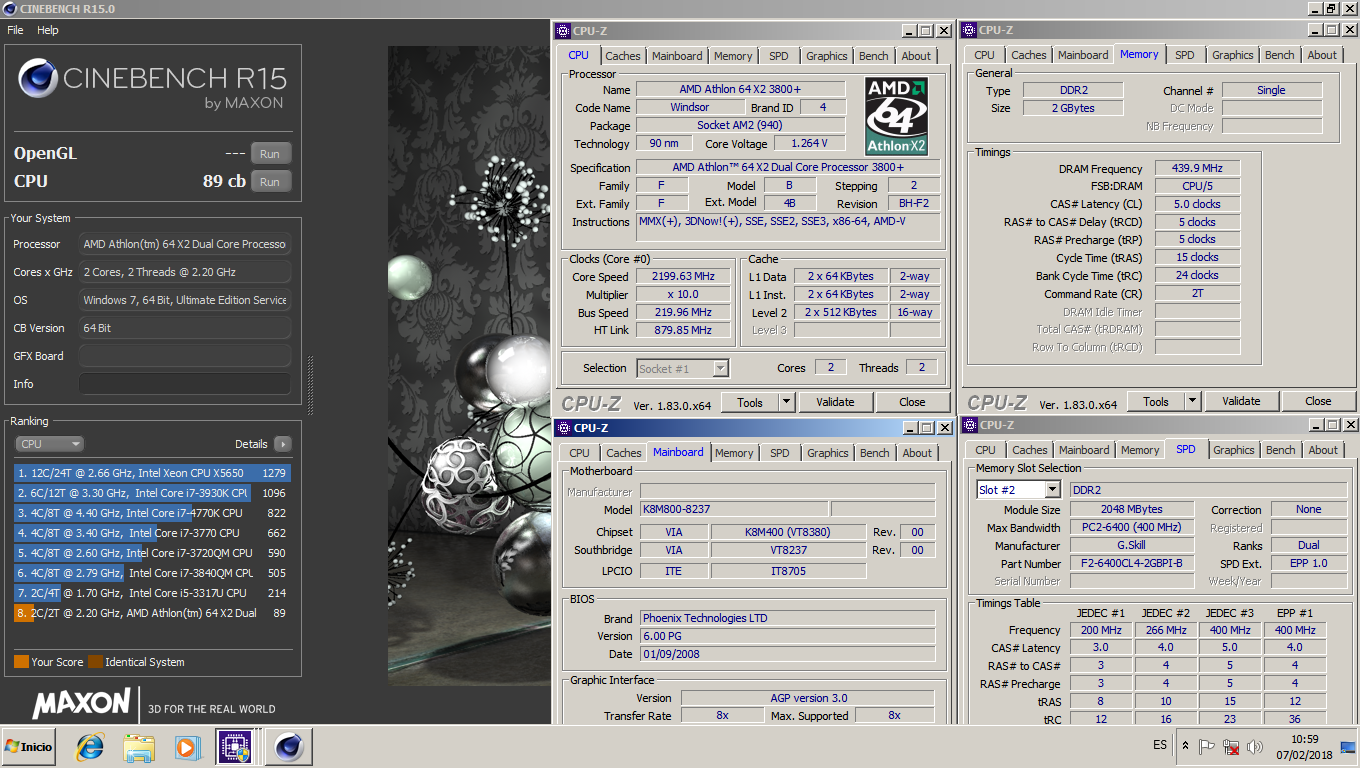Select AMD Athlon 64 X2 ranking row

tap(152, 613)
